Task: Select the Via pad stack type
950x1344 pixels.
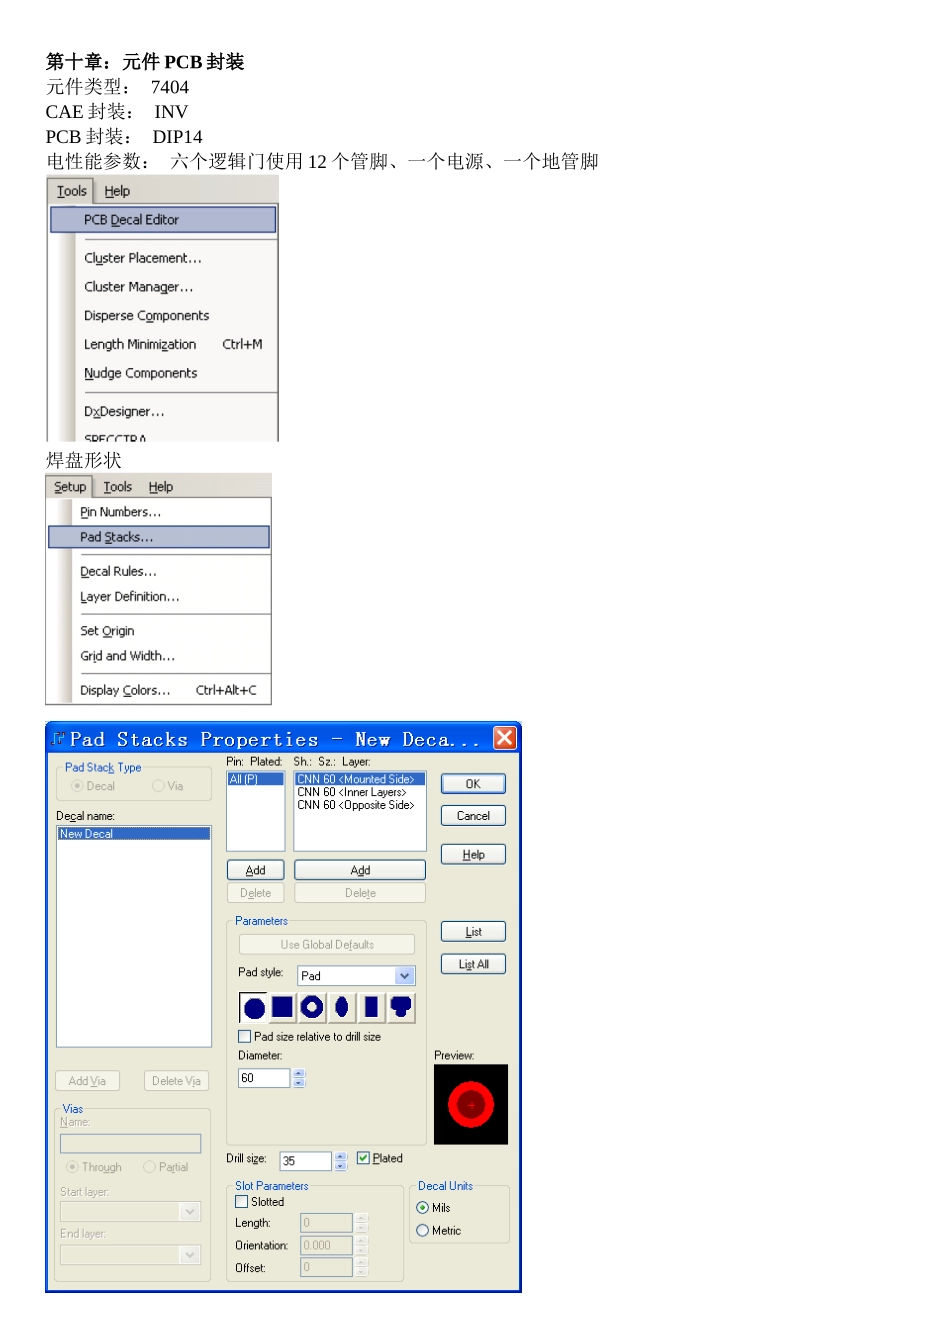Action: coord(158,786)
